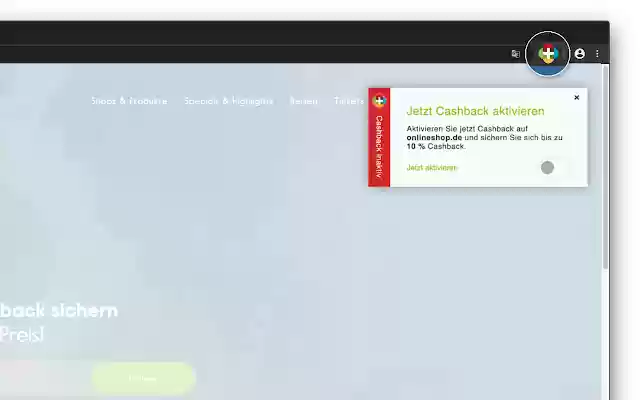Viewport: 640px width, 400px height.
Task: Click the page vertical scrollbar
Action: 605,167
